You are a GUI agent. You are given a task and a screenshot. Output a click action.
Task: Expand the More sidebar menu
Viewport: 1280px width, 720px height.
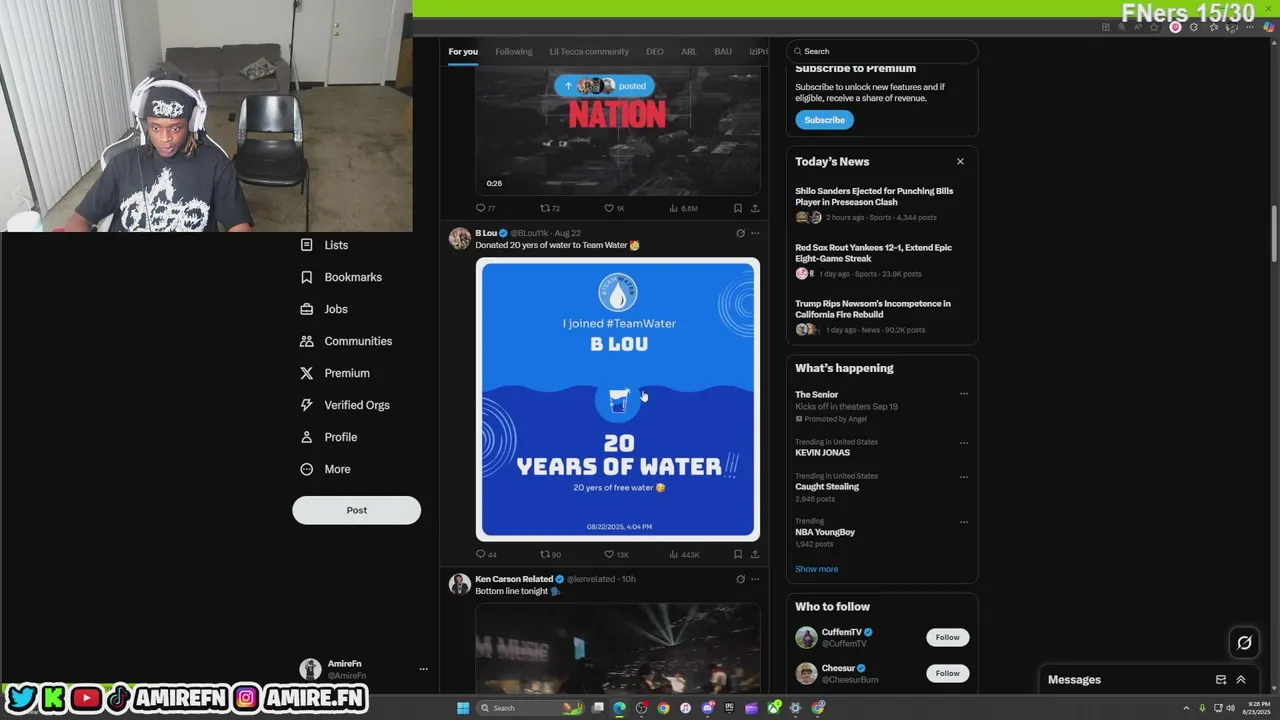325,469
